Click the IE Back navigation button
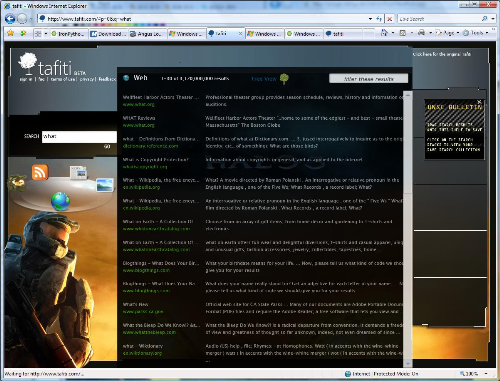The width and height of the screenshot is (500, 381). click(x=10, y=19)
